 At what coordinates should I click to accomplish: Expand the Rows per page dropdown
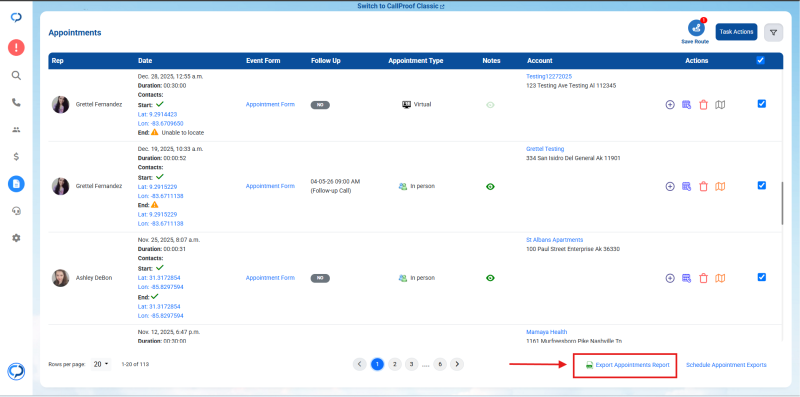pyautogui.click(x=101, y=364)
